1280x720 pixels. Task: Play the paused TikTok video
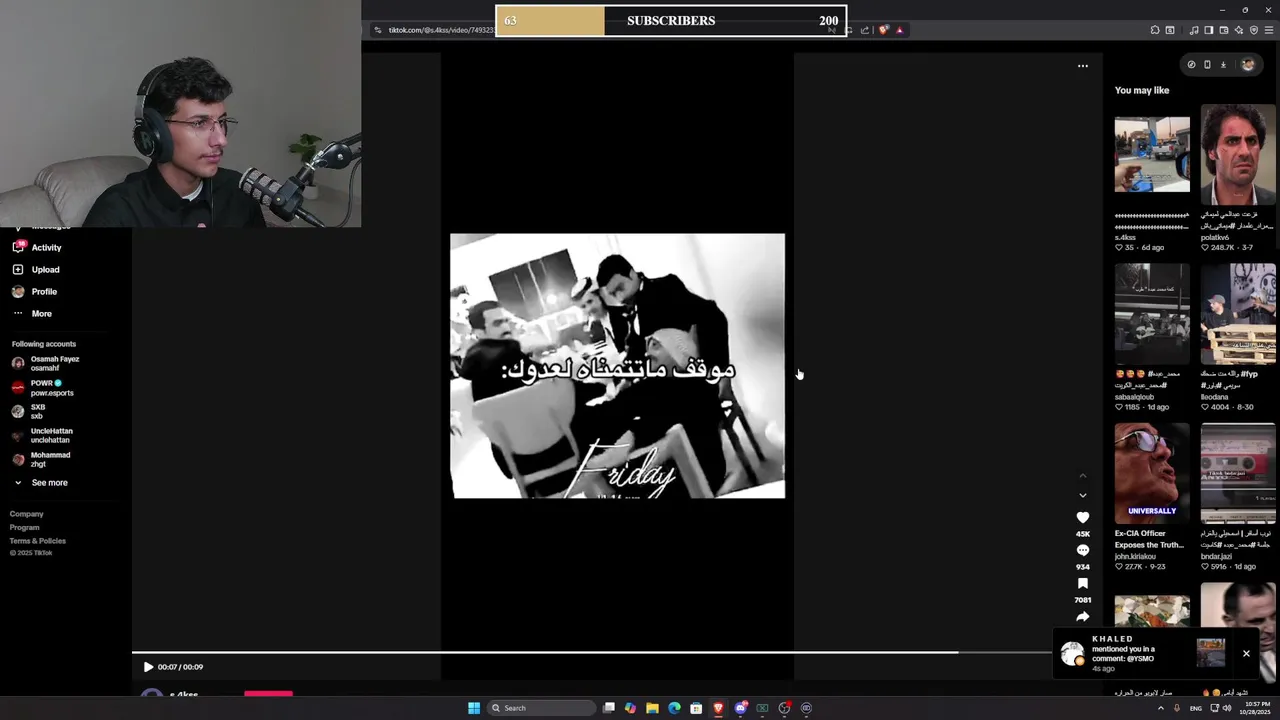tap(148, 667)
